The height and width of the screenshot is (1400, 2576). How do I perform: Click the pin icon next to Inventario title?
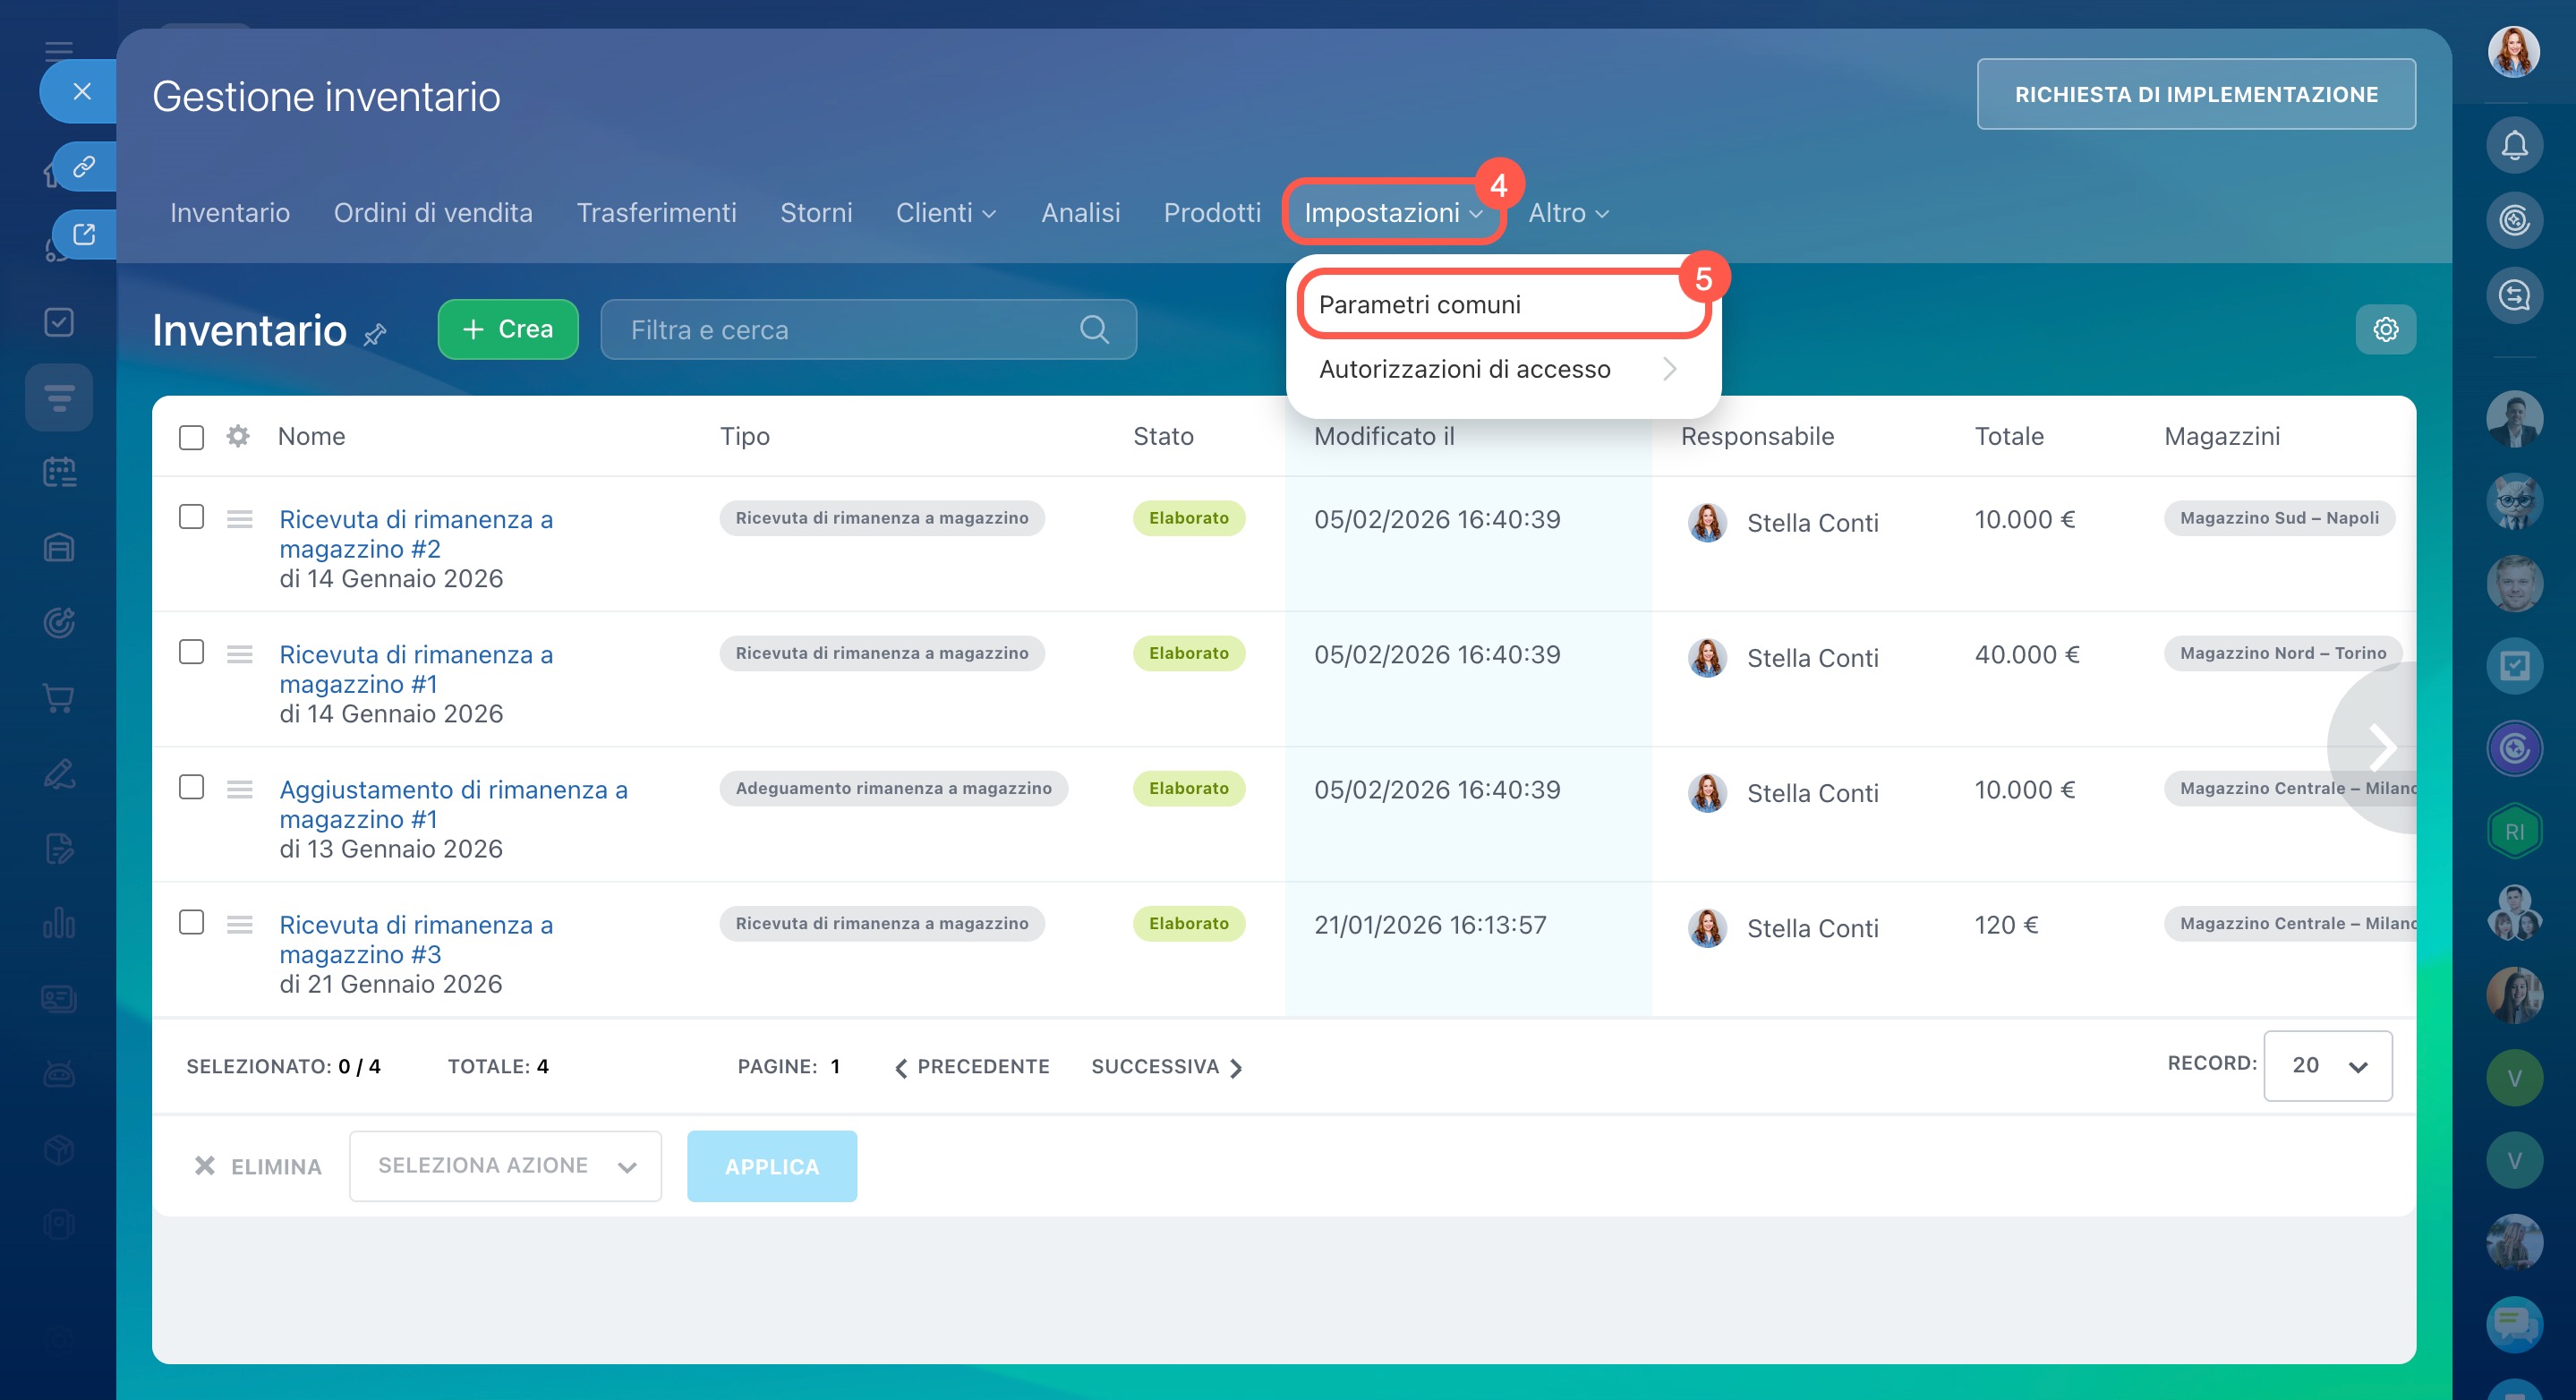click(375, 334)
